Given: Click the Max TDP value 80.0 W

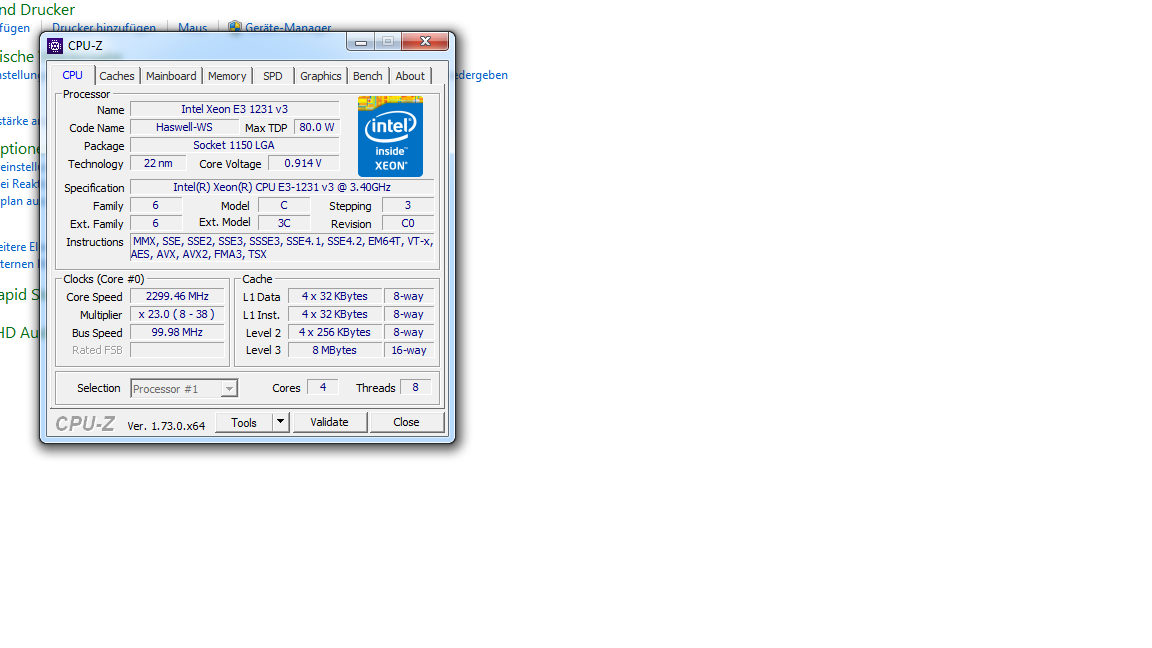Looking at the screenshot, I should click(x=317, y=127).
